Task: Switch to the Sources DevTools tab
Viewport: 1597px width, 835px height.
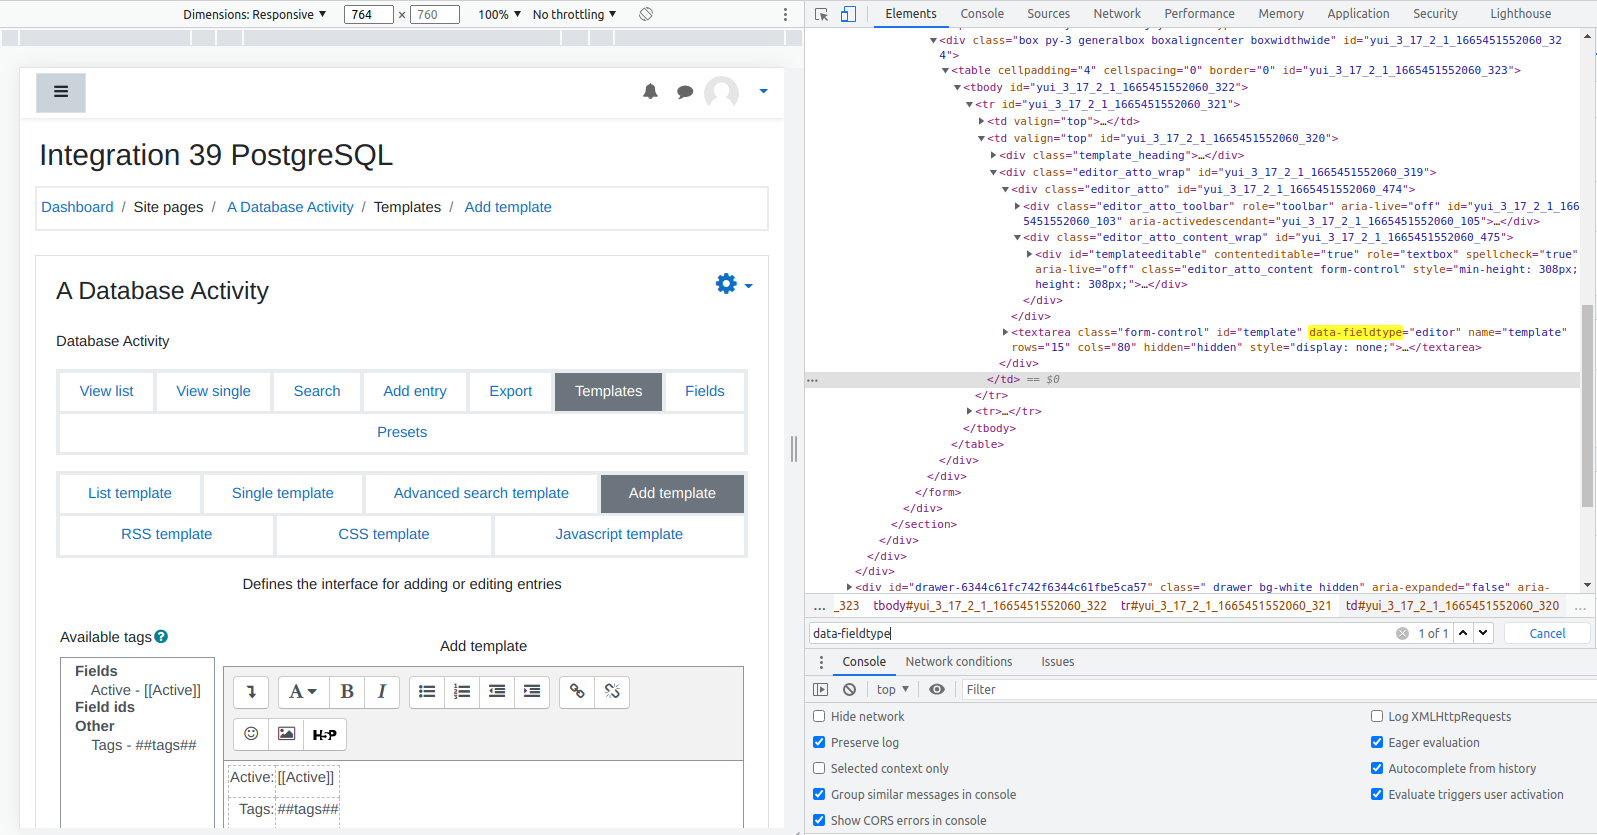Action: [1048, 14]
